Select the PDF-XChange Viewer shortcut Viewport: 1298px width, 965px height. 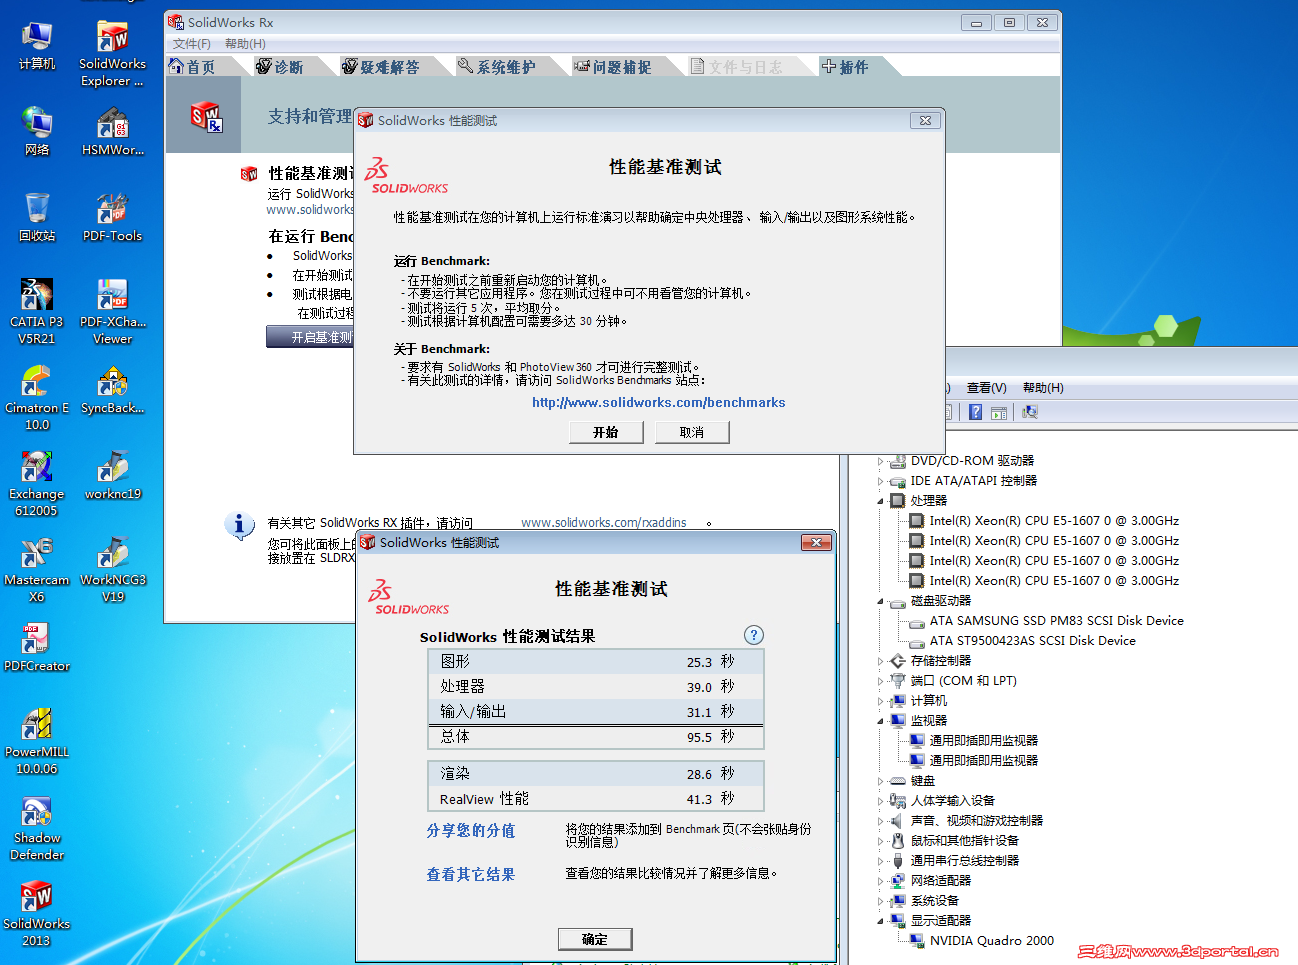(112, 312)
